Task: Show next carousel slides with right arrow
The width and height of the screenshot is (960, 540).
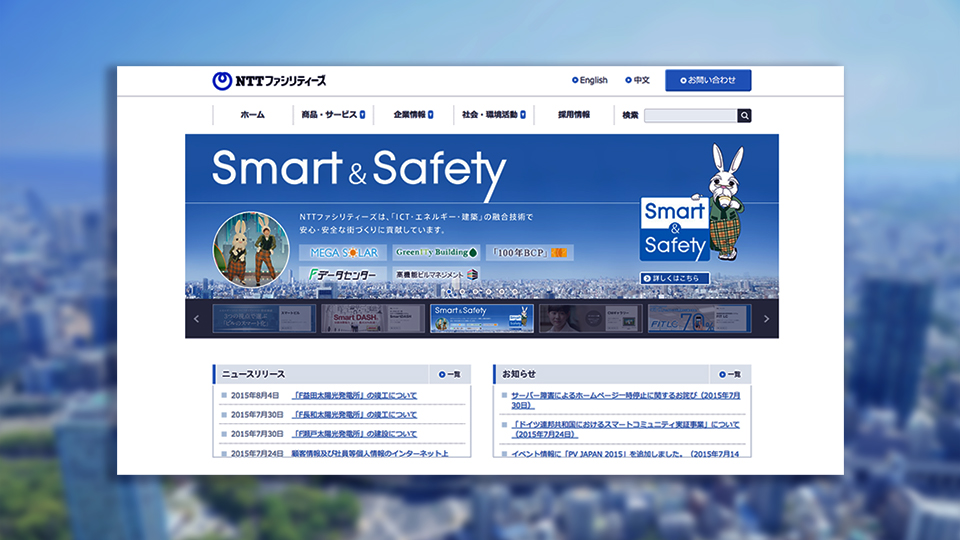Action: 767,319
